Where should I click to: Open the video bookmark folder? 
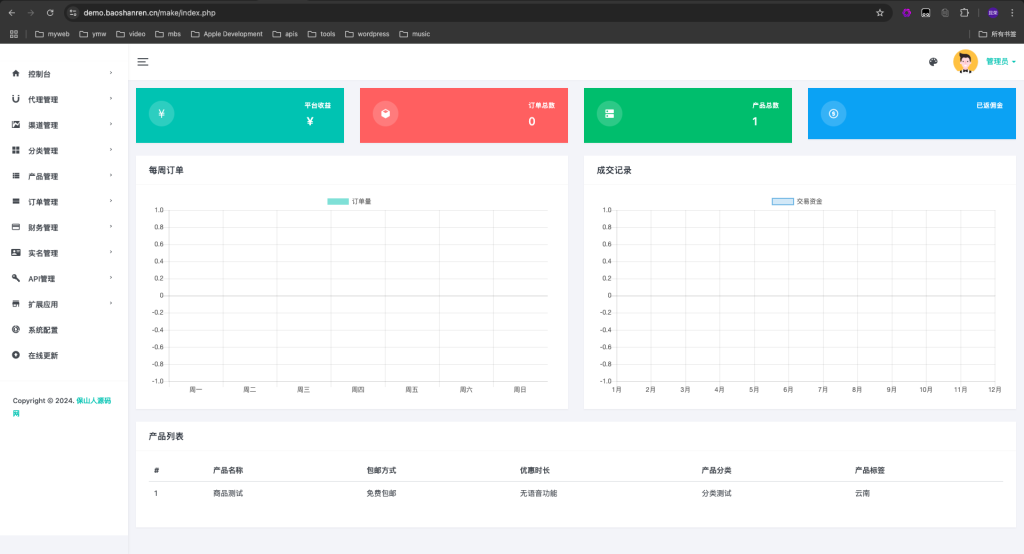click(131, 34)
